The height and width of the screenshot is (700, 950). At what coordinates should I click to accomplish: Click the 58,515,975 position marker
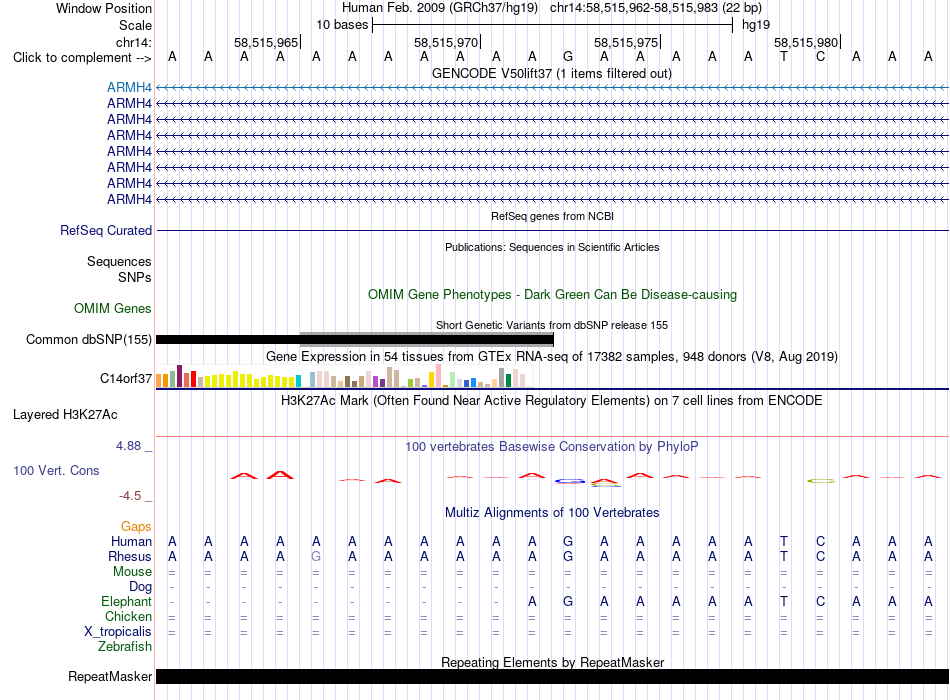click(627, 42)
